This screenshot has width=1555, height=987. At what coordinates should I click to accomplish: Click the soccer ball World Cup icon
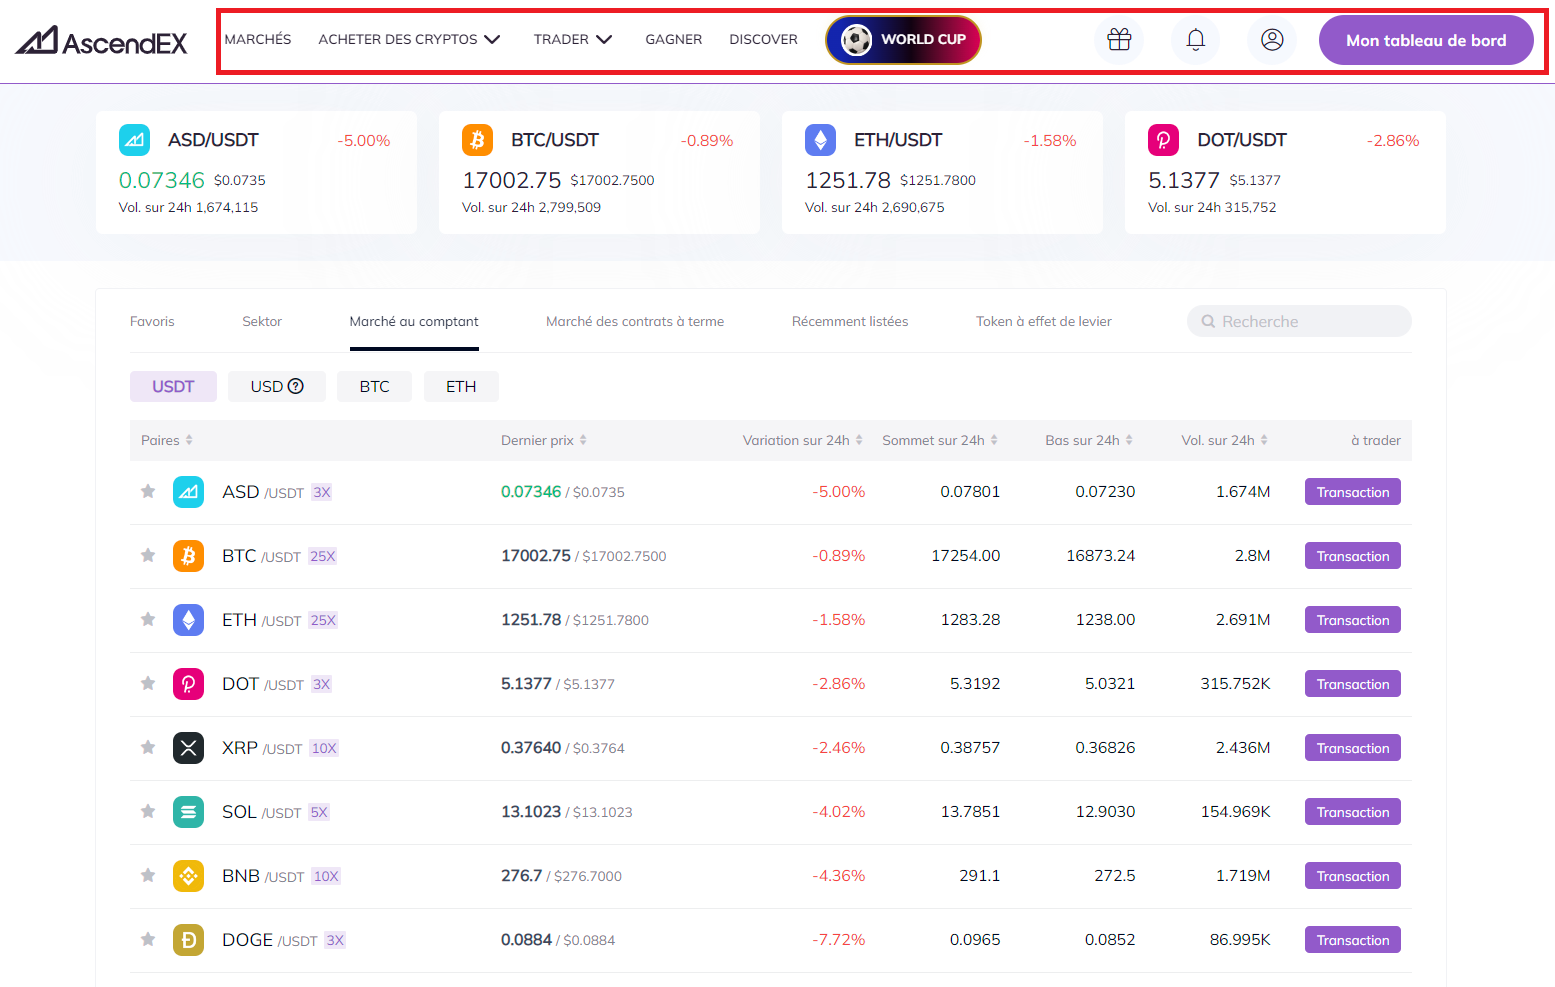[856, 40]
